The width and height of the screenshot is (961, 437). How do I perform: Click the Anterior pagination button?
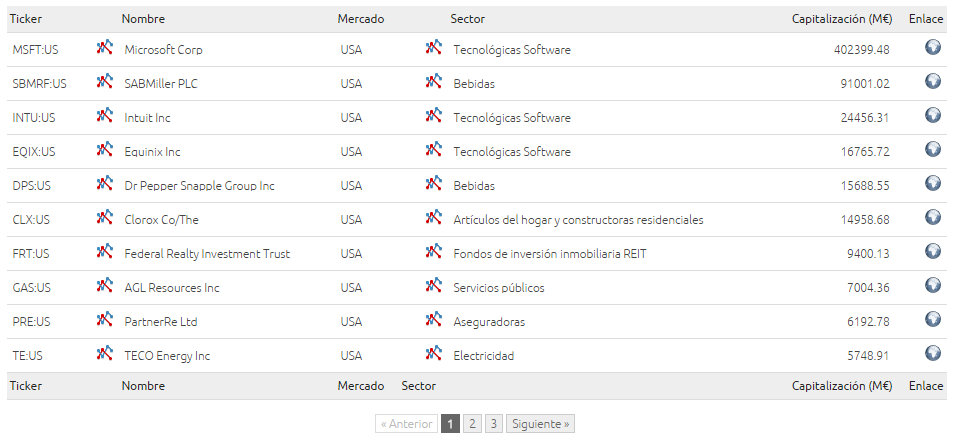click(x=406, y=424)
